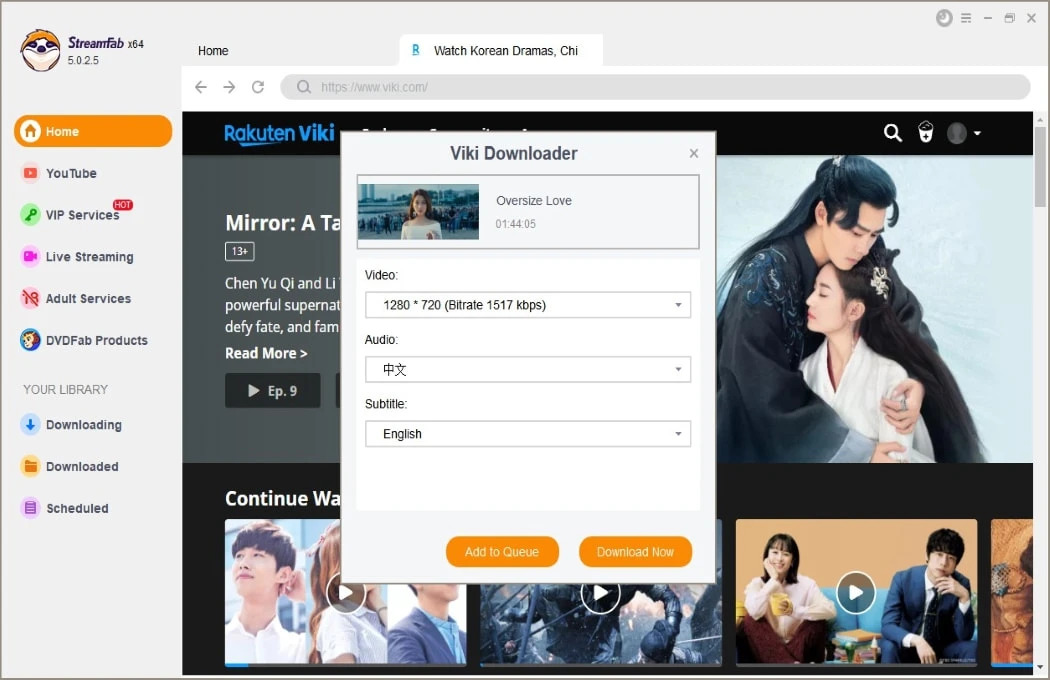Image resolution: width=1050 pixels, height=680 pixels.
Task: Close the Viki Downloader dialog
Action: [694, 153]
